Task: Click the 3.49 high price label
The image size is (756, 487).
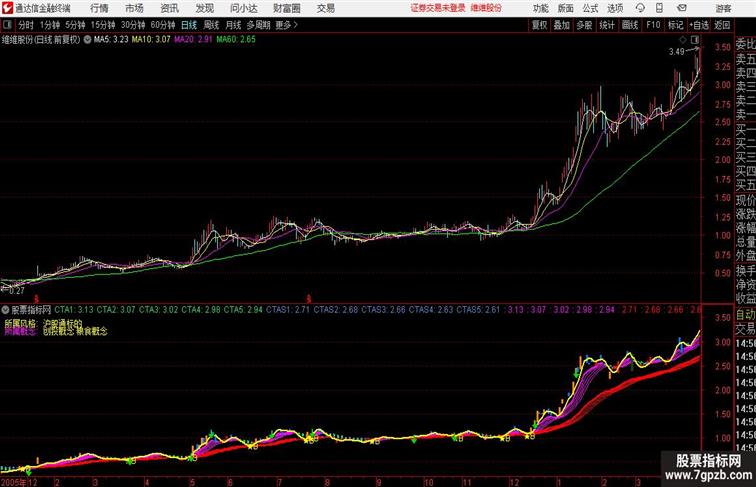Action: (x=676, y=52)
